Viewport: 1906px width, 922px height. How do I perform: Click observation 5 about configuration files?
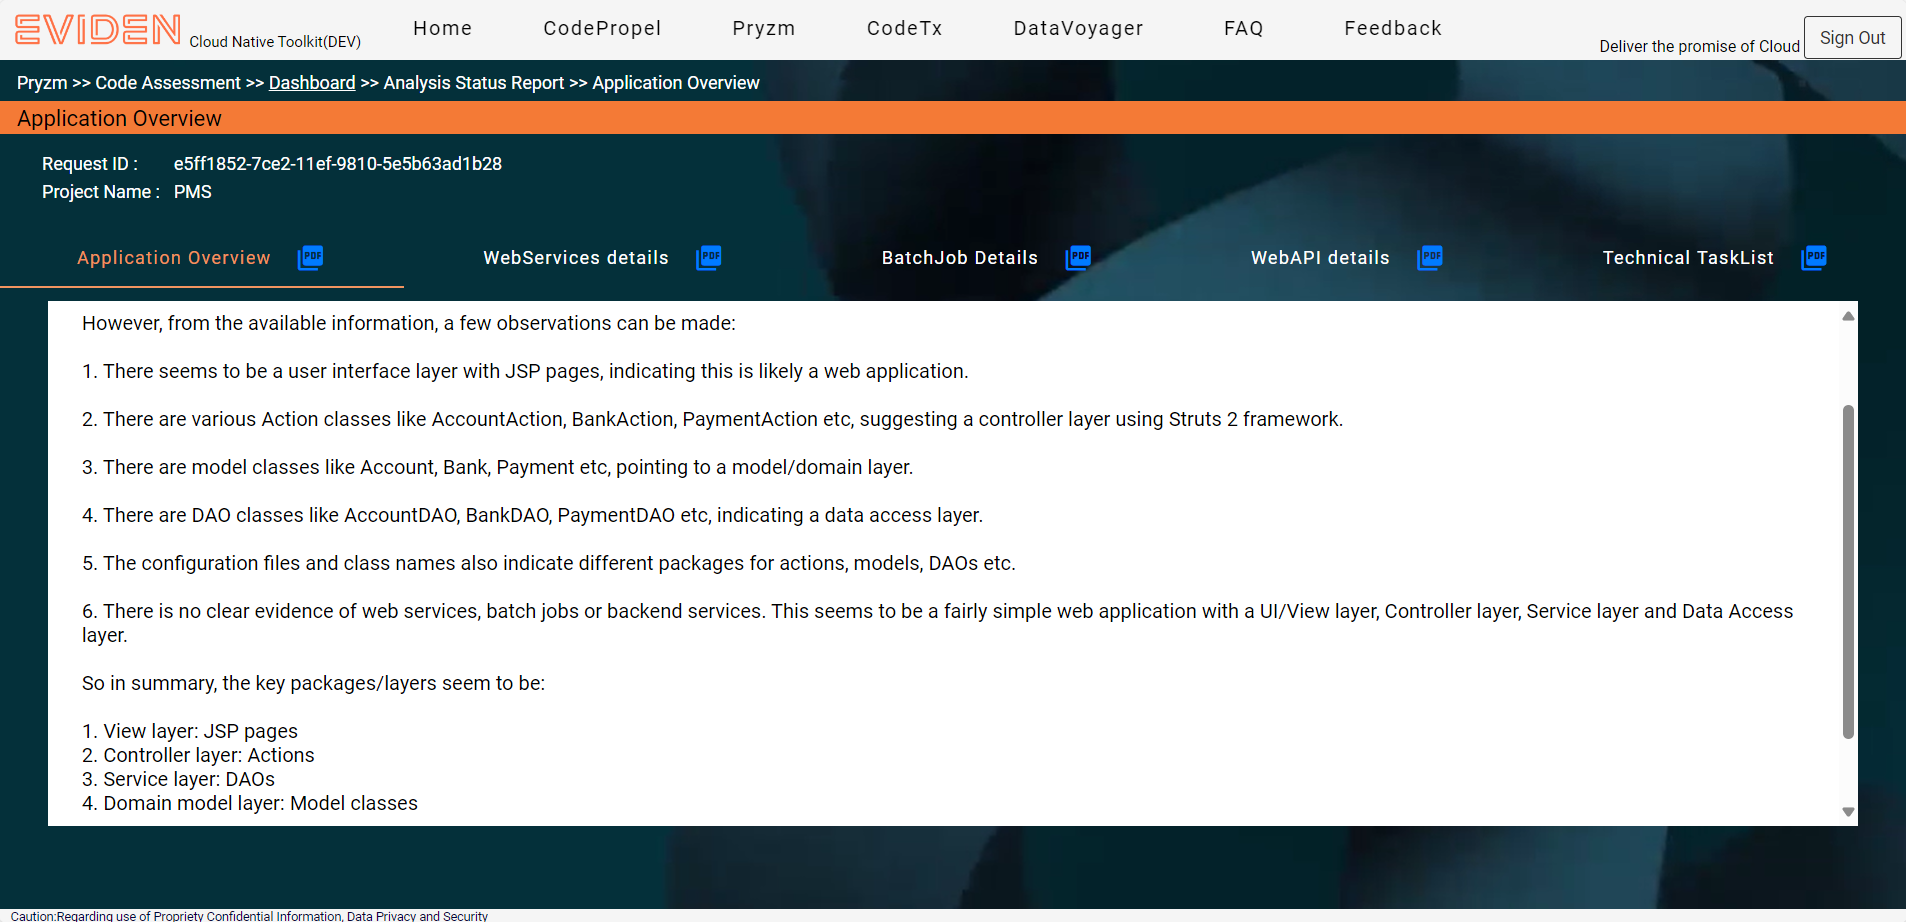[549, 563]
